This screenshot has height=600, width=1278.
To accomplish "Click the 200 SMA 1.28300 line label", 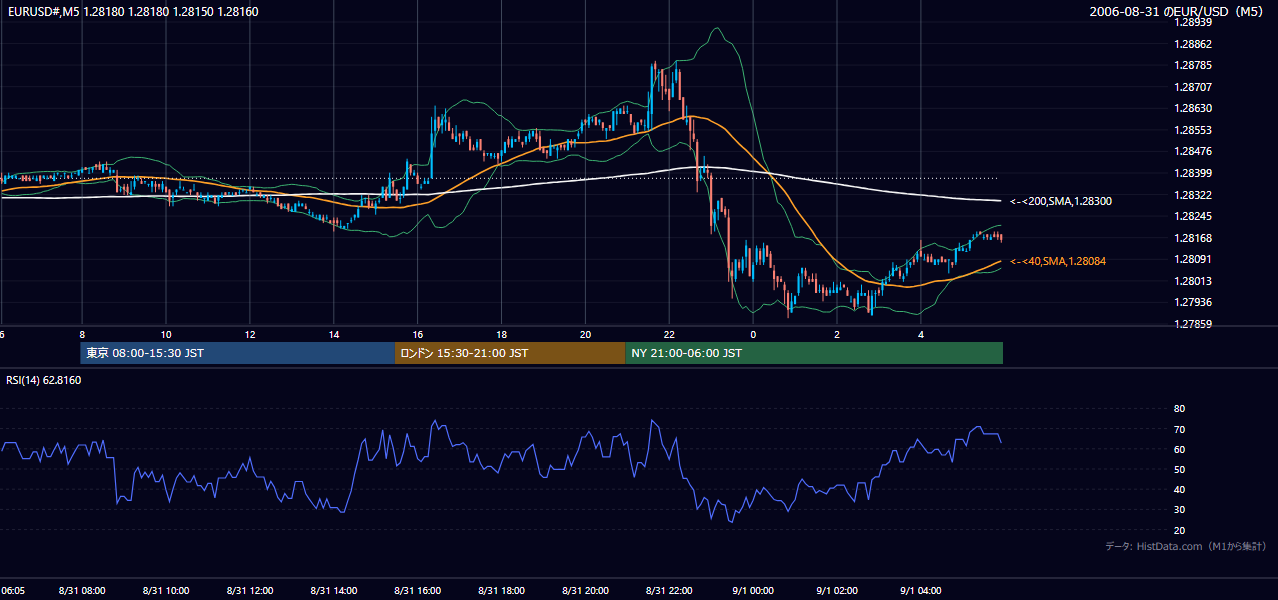I will click(x=1061, y=201).
